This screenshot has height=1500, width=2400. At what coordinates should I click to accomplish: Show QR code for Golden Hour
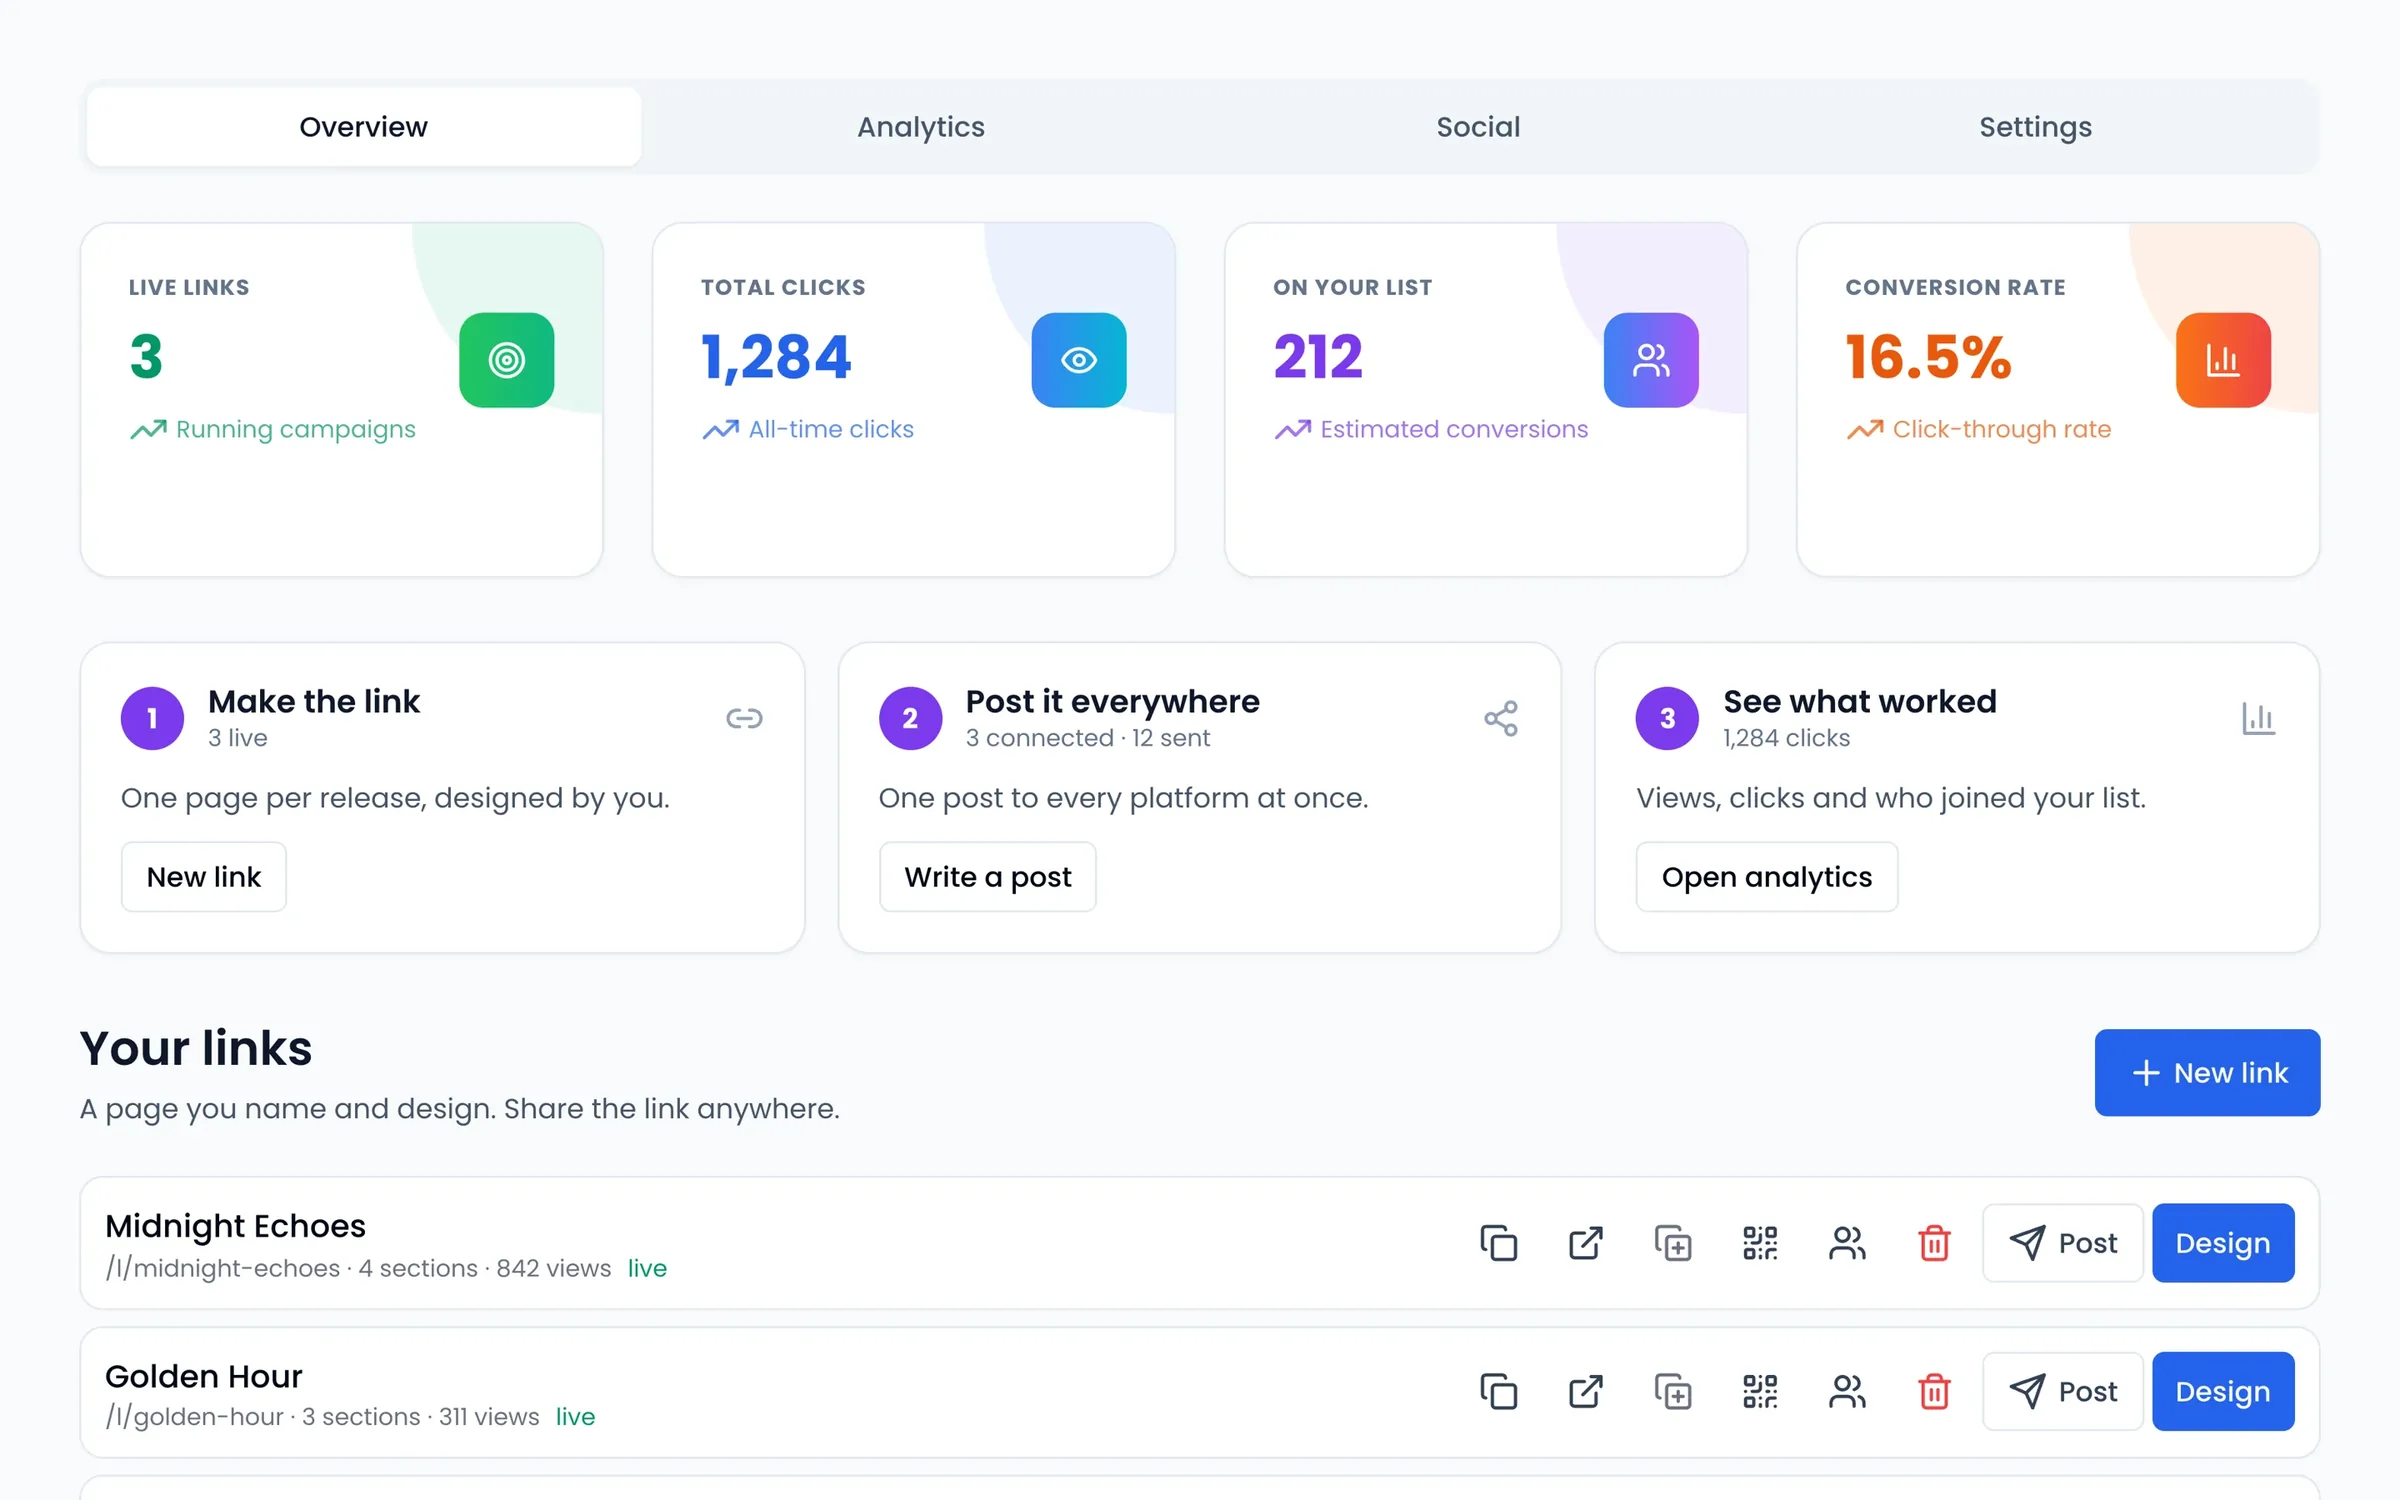[x=1760, y=1391]
